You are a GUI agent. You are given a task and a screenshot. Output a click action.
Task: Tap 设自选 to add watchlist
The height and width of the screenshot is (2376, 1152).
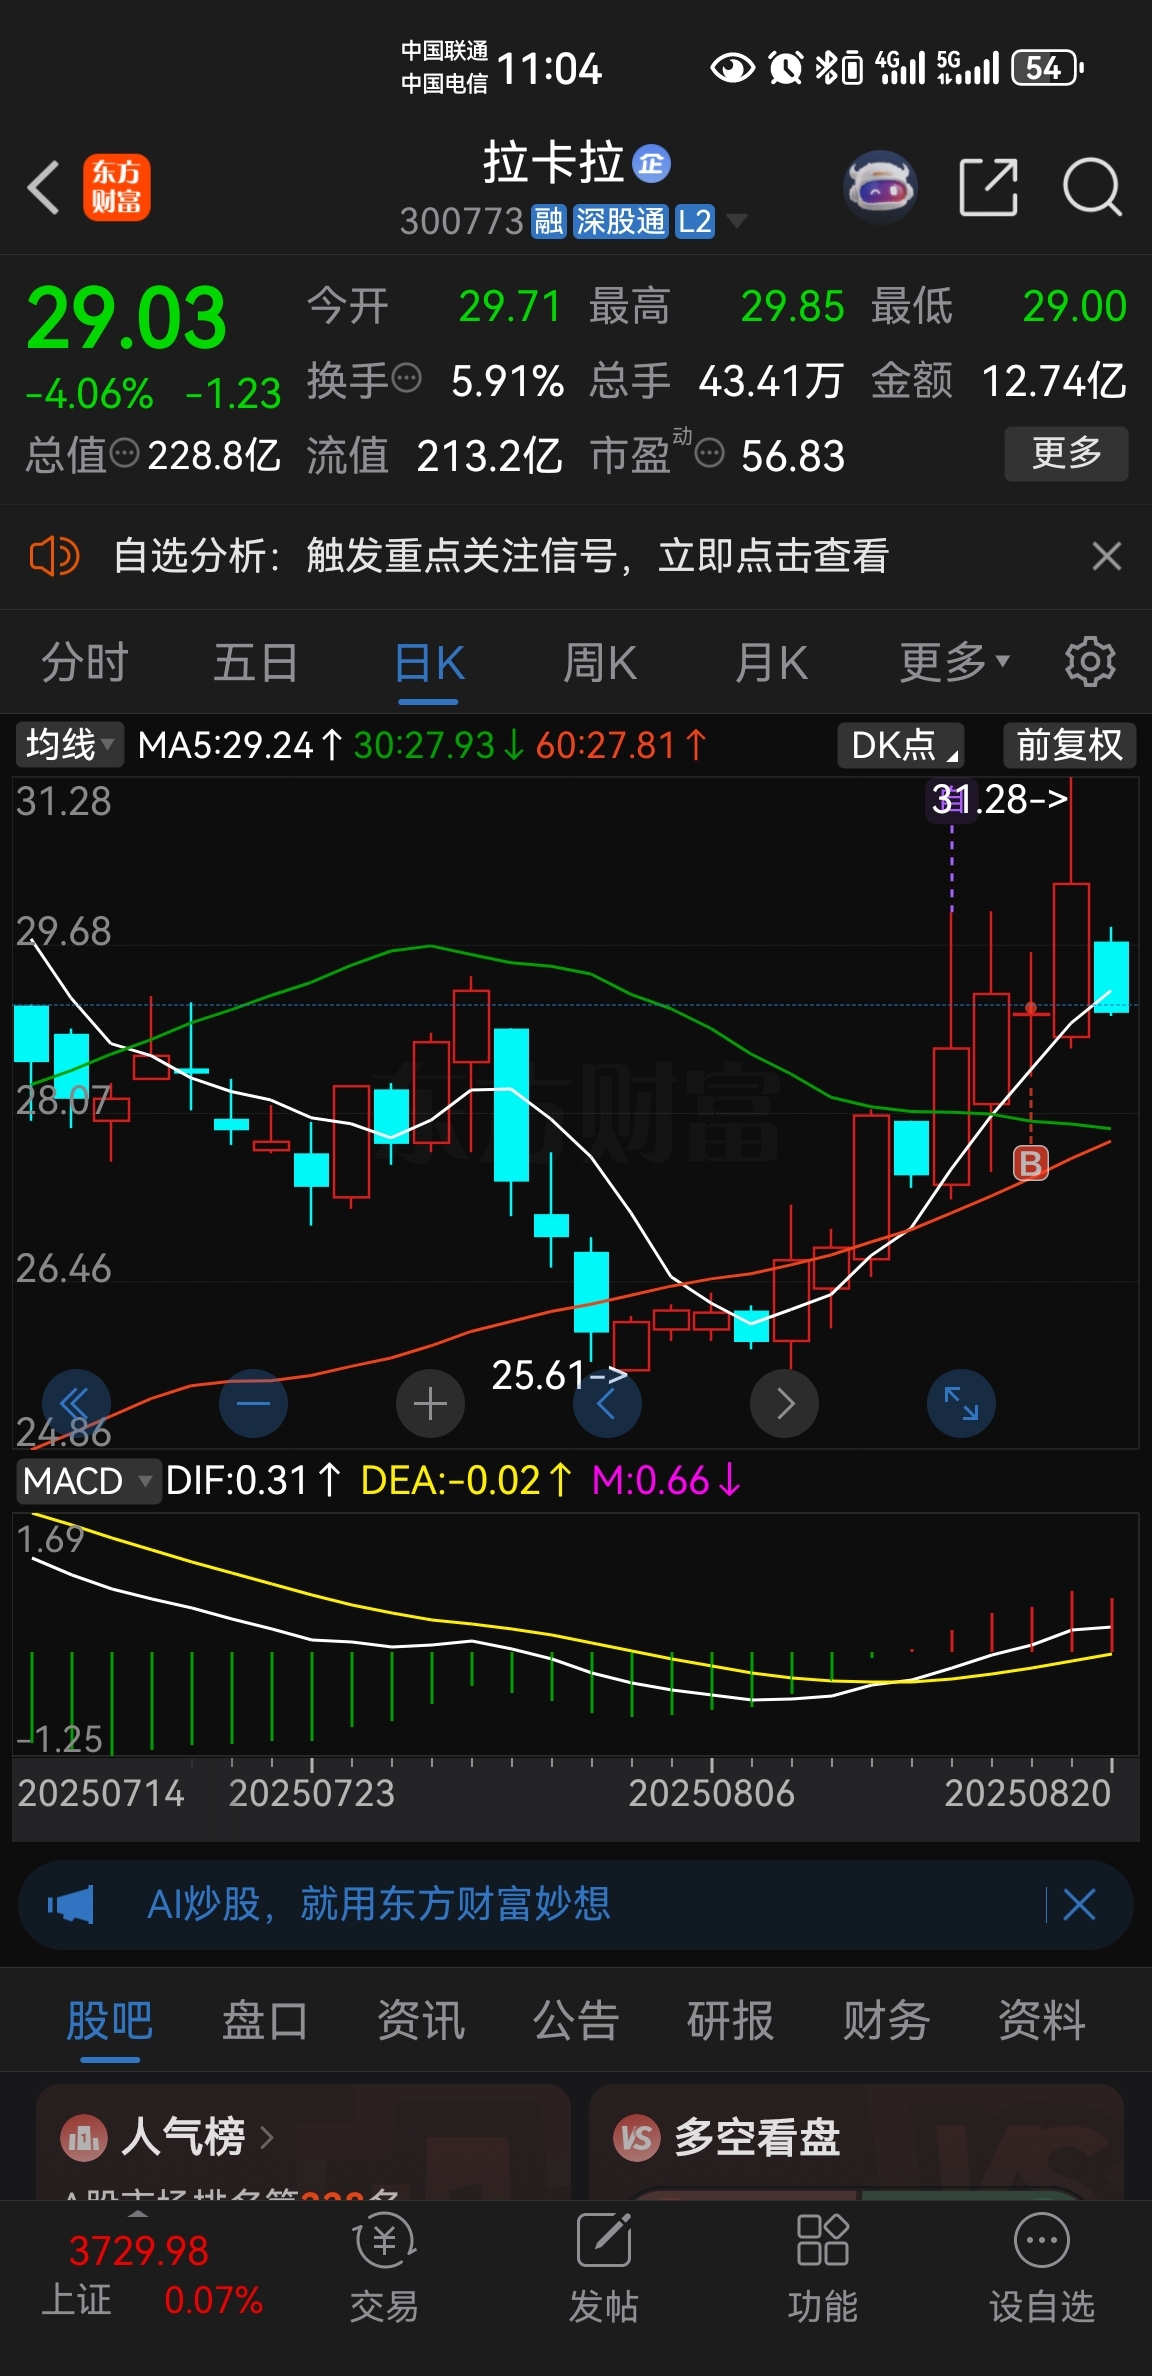1042,2268
